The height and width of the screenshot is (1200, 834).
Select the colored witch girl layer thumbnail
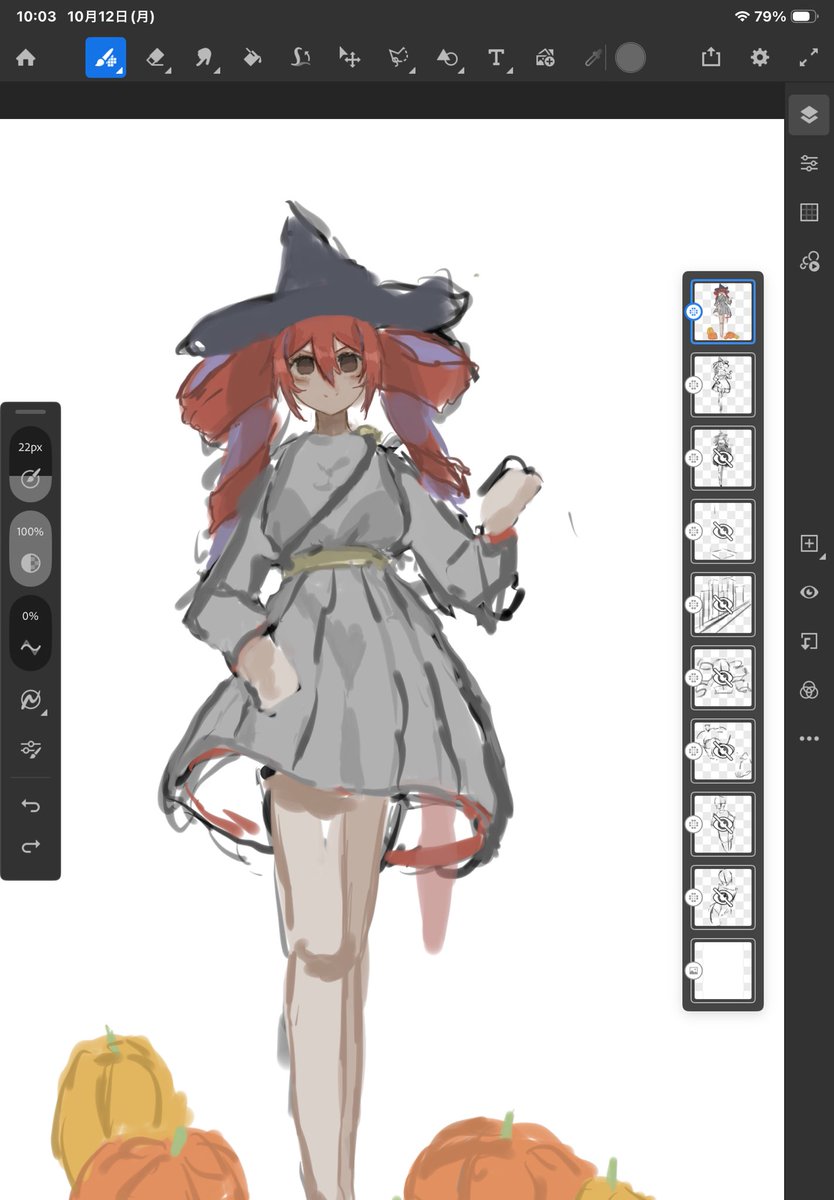click(723, 312)
